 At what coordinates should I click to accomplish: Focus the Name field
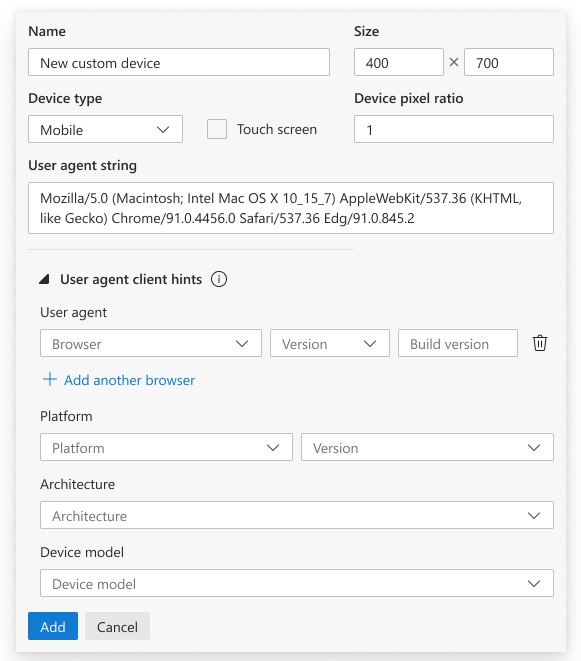coord(179,62)
